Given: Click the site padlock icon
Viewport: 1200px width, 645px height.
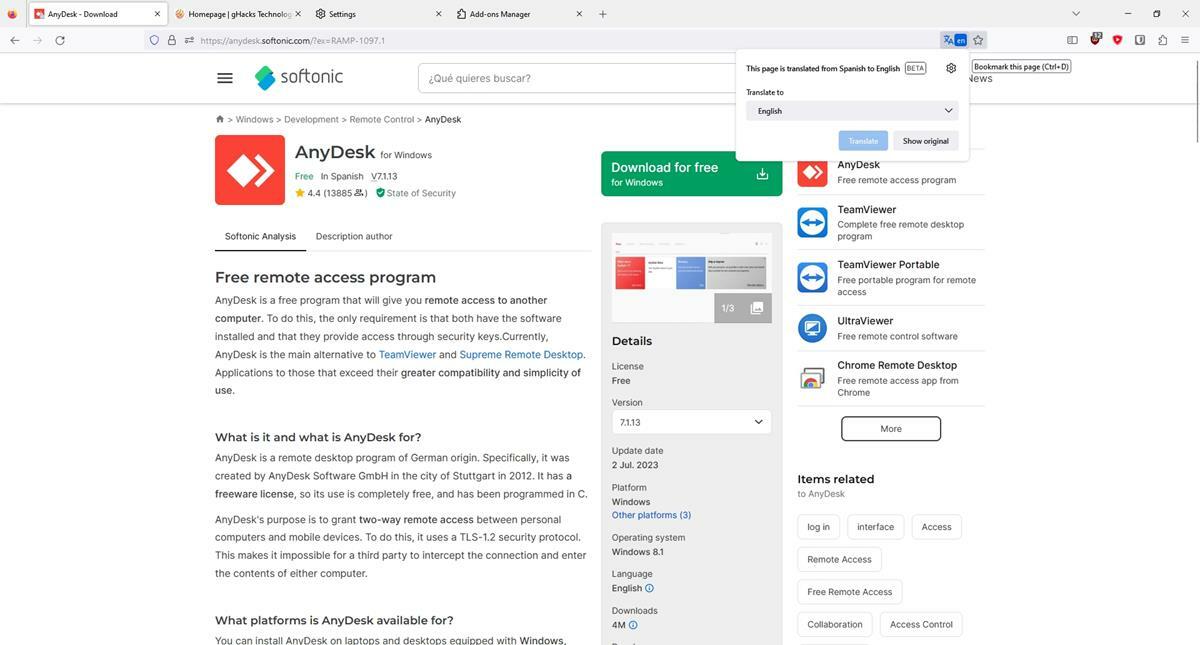Looking at the screenshot, I should click(x=172, y=40).
